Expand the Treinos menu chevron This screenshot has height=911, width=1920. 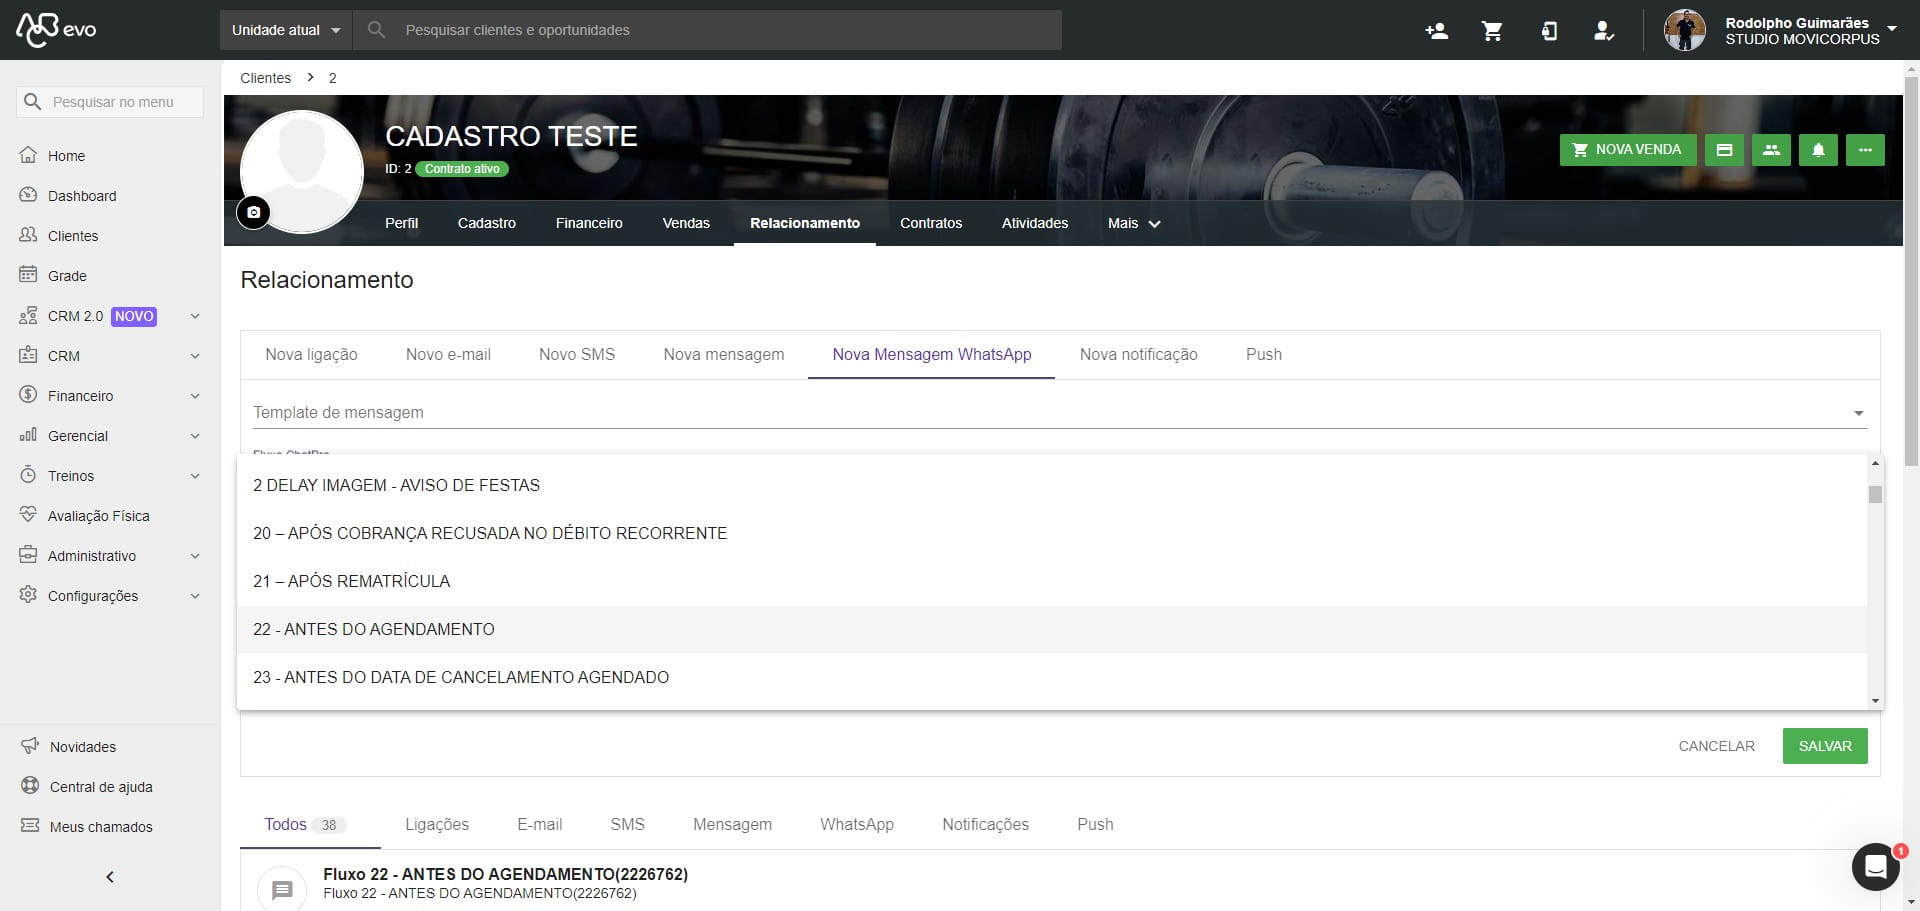pos(195,476)
